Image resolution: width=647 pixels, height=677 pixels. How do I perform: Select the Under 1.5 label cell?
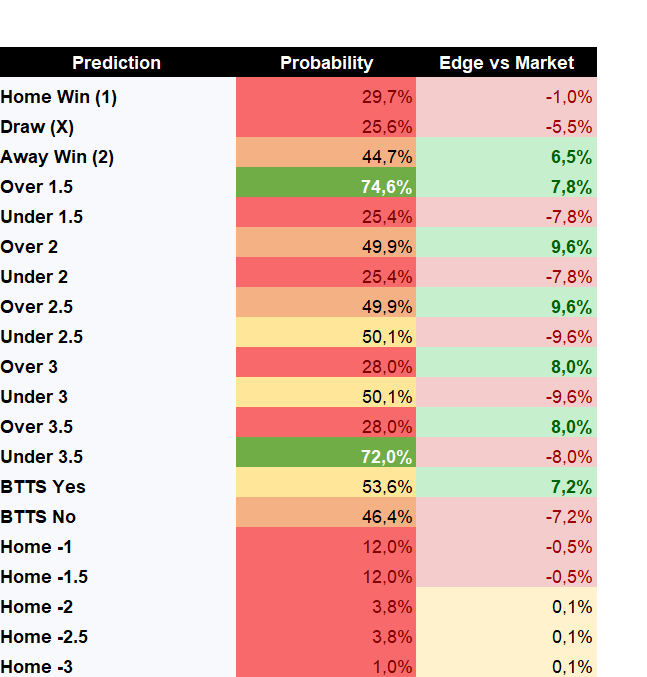[x=118, y=217]
